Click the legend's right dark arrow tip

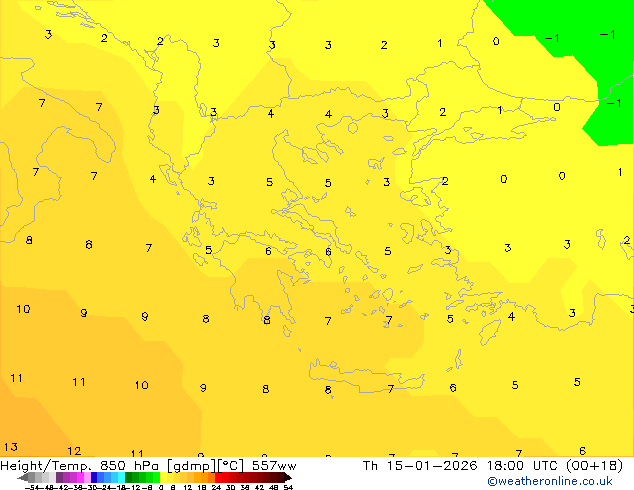click(289, 477)
